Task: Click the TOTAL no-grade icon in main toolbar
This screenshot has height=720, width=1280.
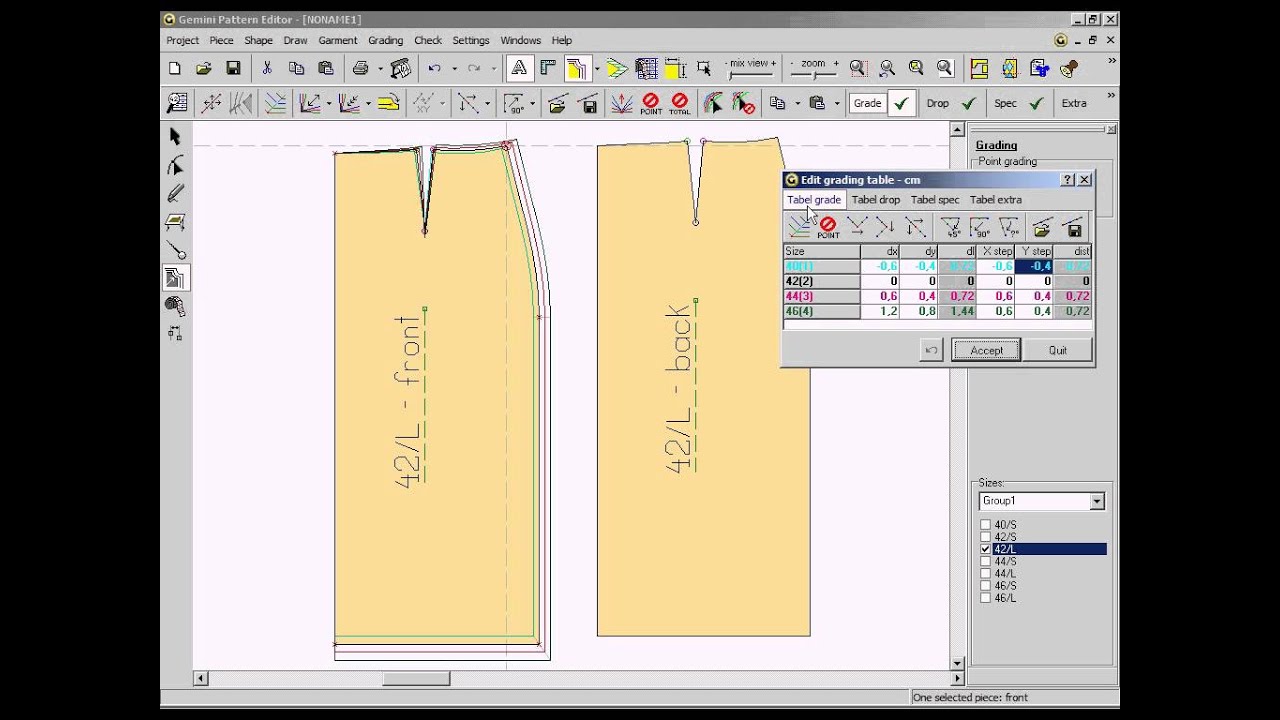Action: click(680, 103)
